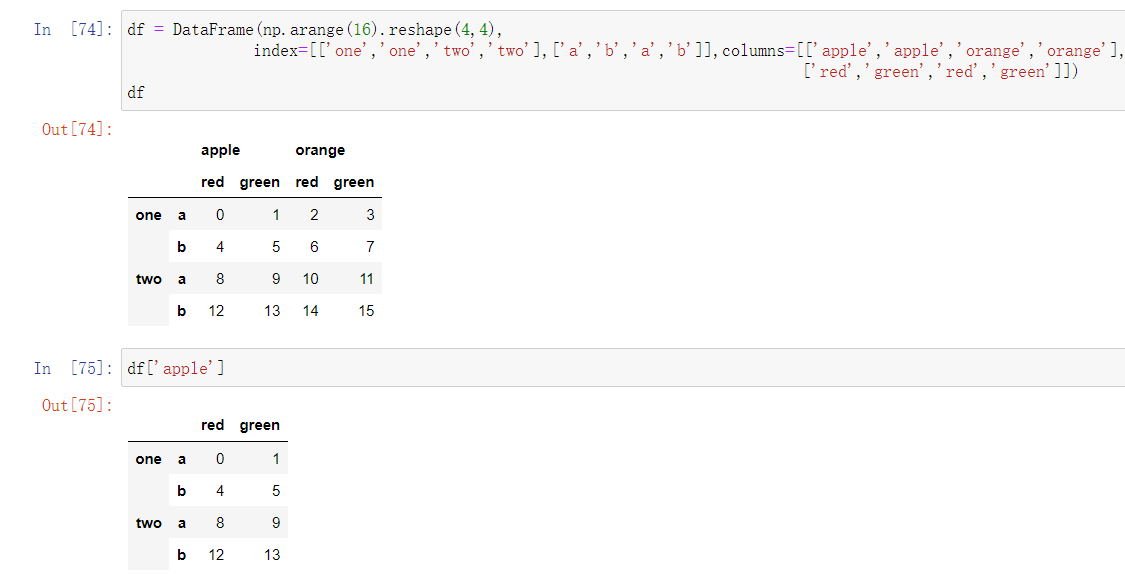Click the cell with value 6

[x=314, y=247]
